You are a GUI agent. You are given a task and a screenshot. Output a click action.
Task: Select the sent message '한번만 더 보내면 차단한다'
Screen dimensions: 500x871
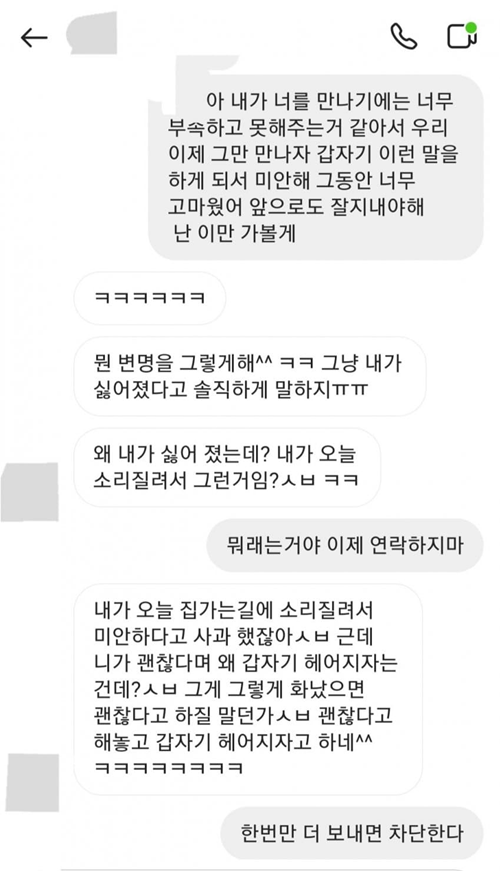351,833
